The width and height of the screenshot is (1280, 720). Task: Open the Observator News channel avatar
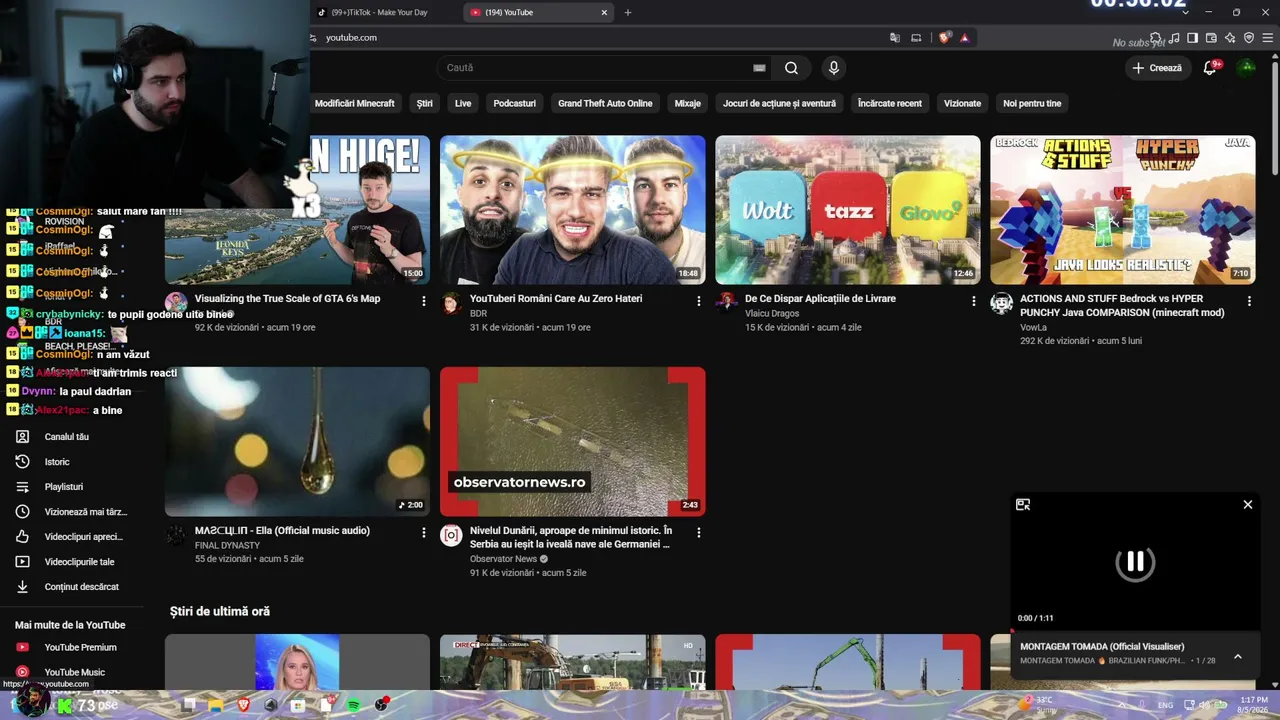pos(452,536)
